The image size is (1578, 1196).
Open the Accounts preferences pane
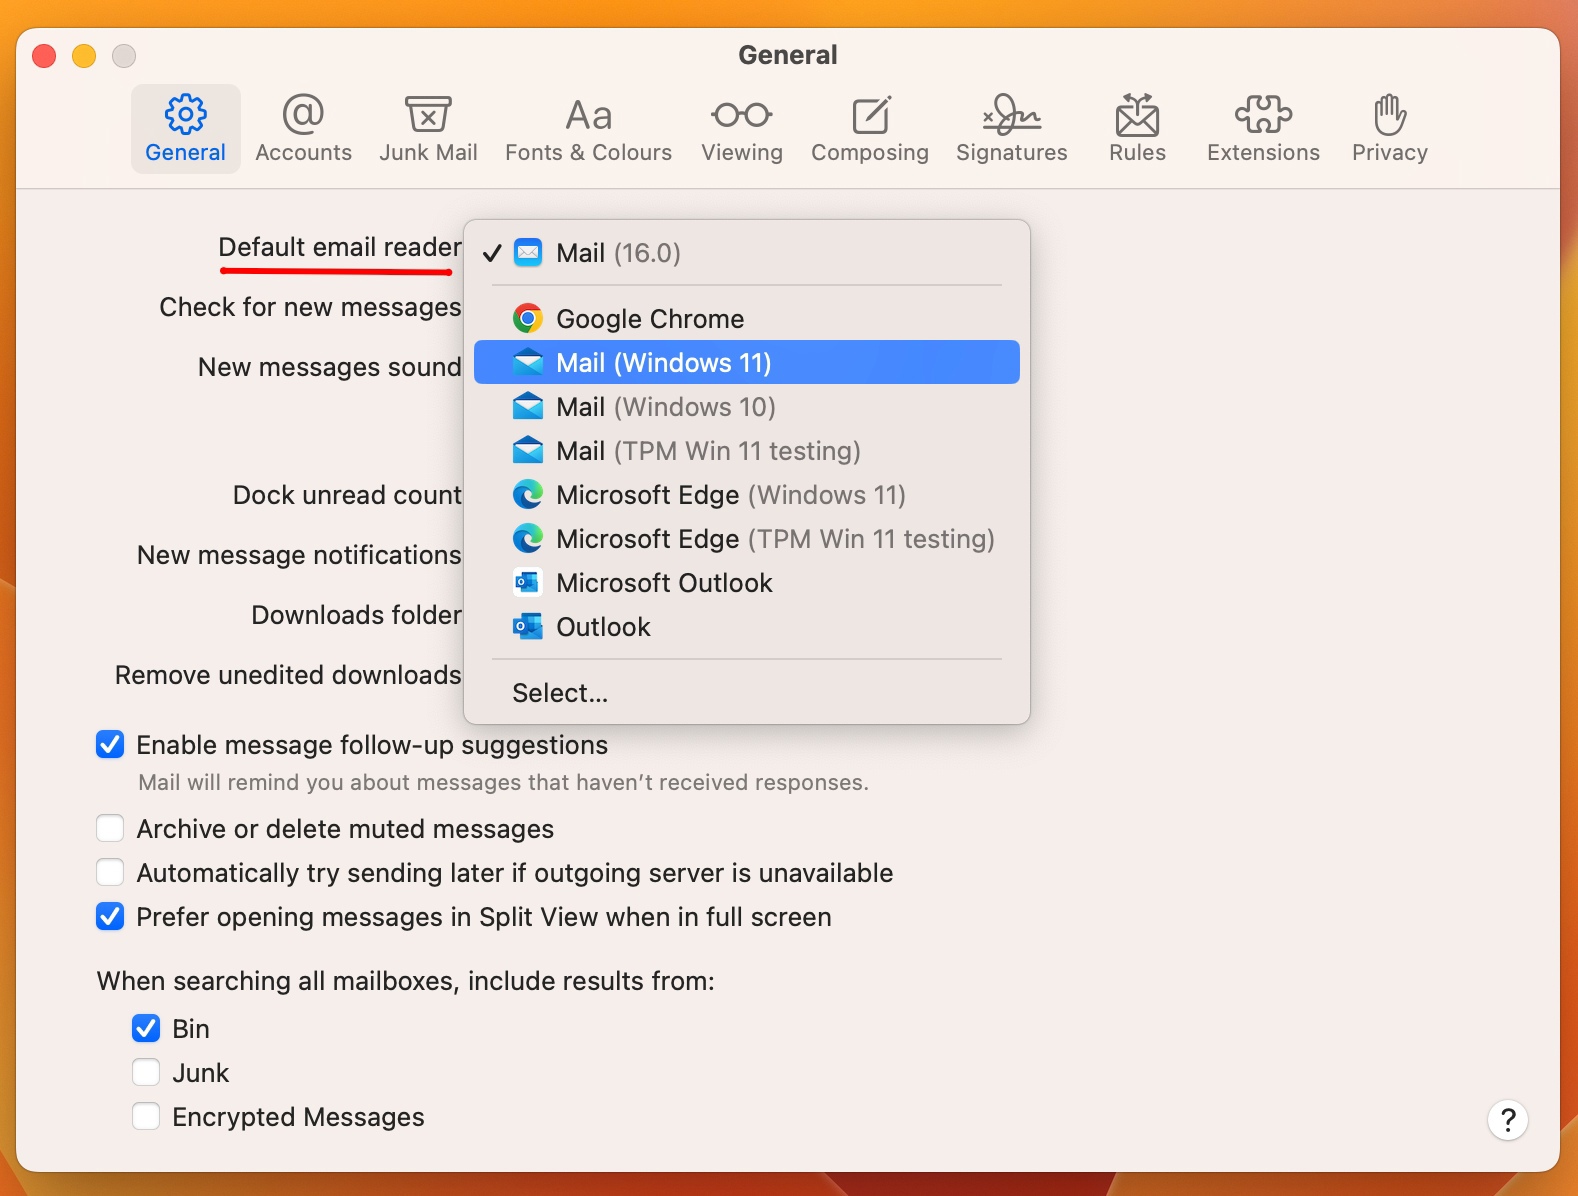303,129
